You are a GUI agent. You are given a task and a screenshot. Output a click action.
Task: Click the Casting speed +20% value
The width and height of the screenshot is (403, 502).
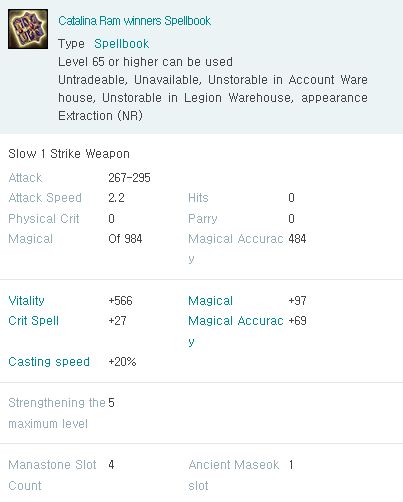coord(122,362)
